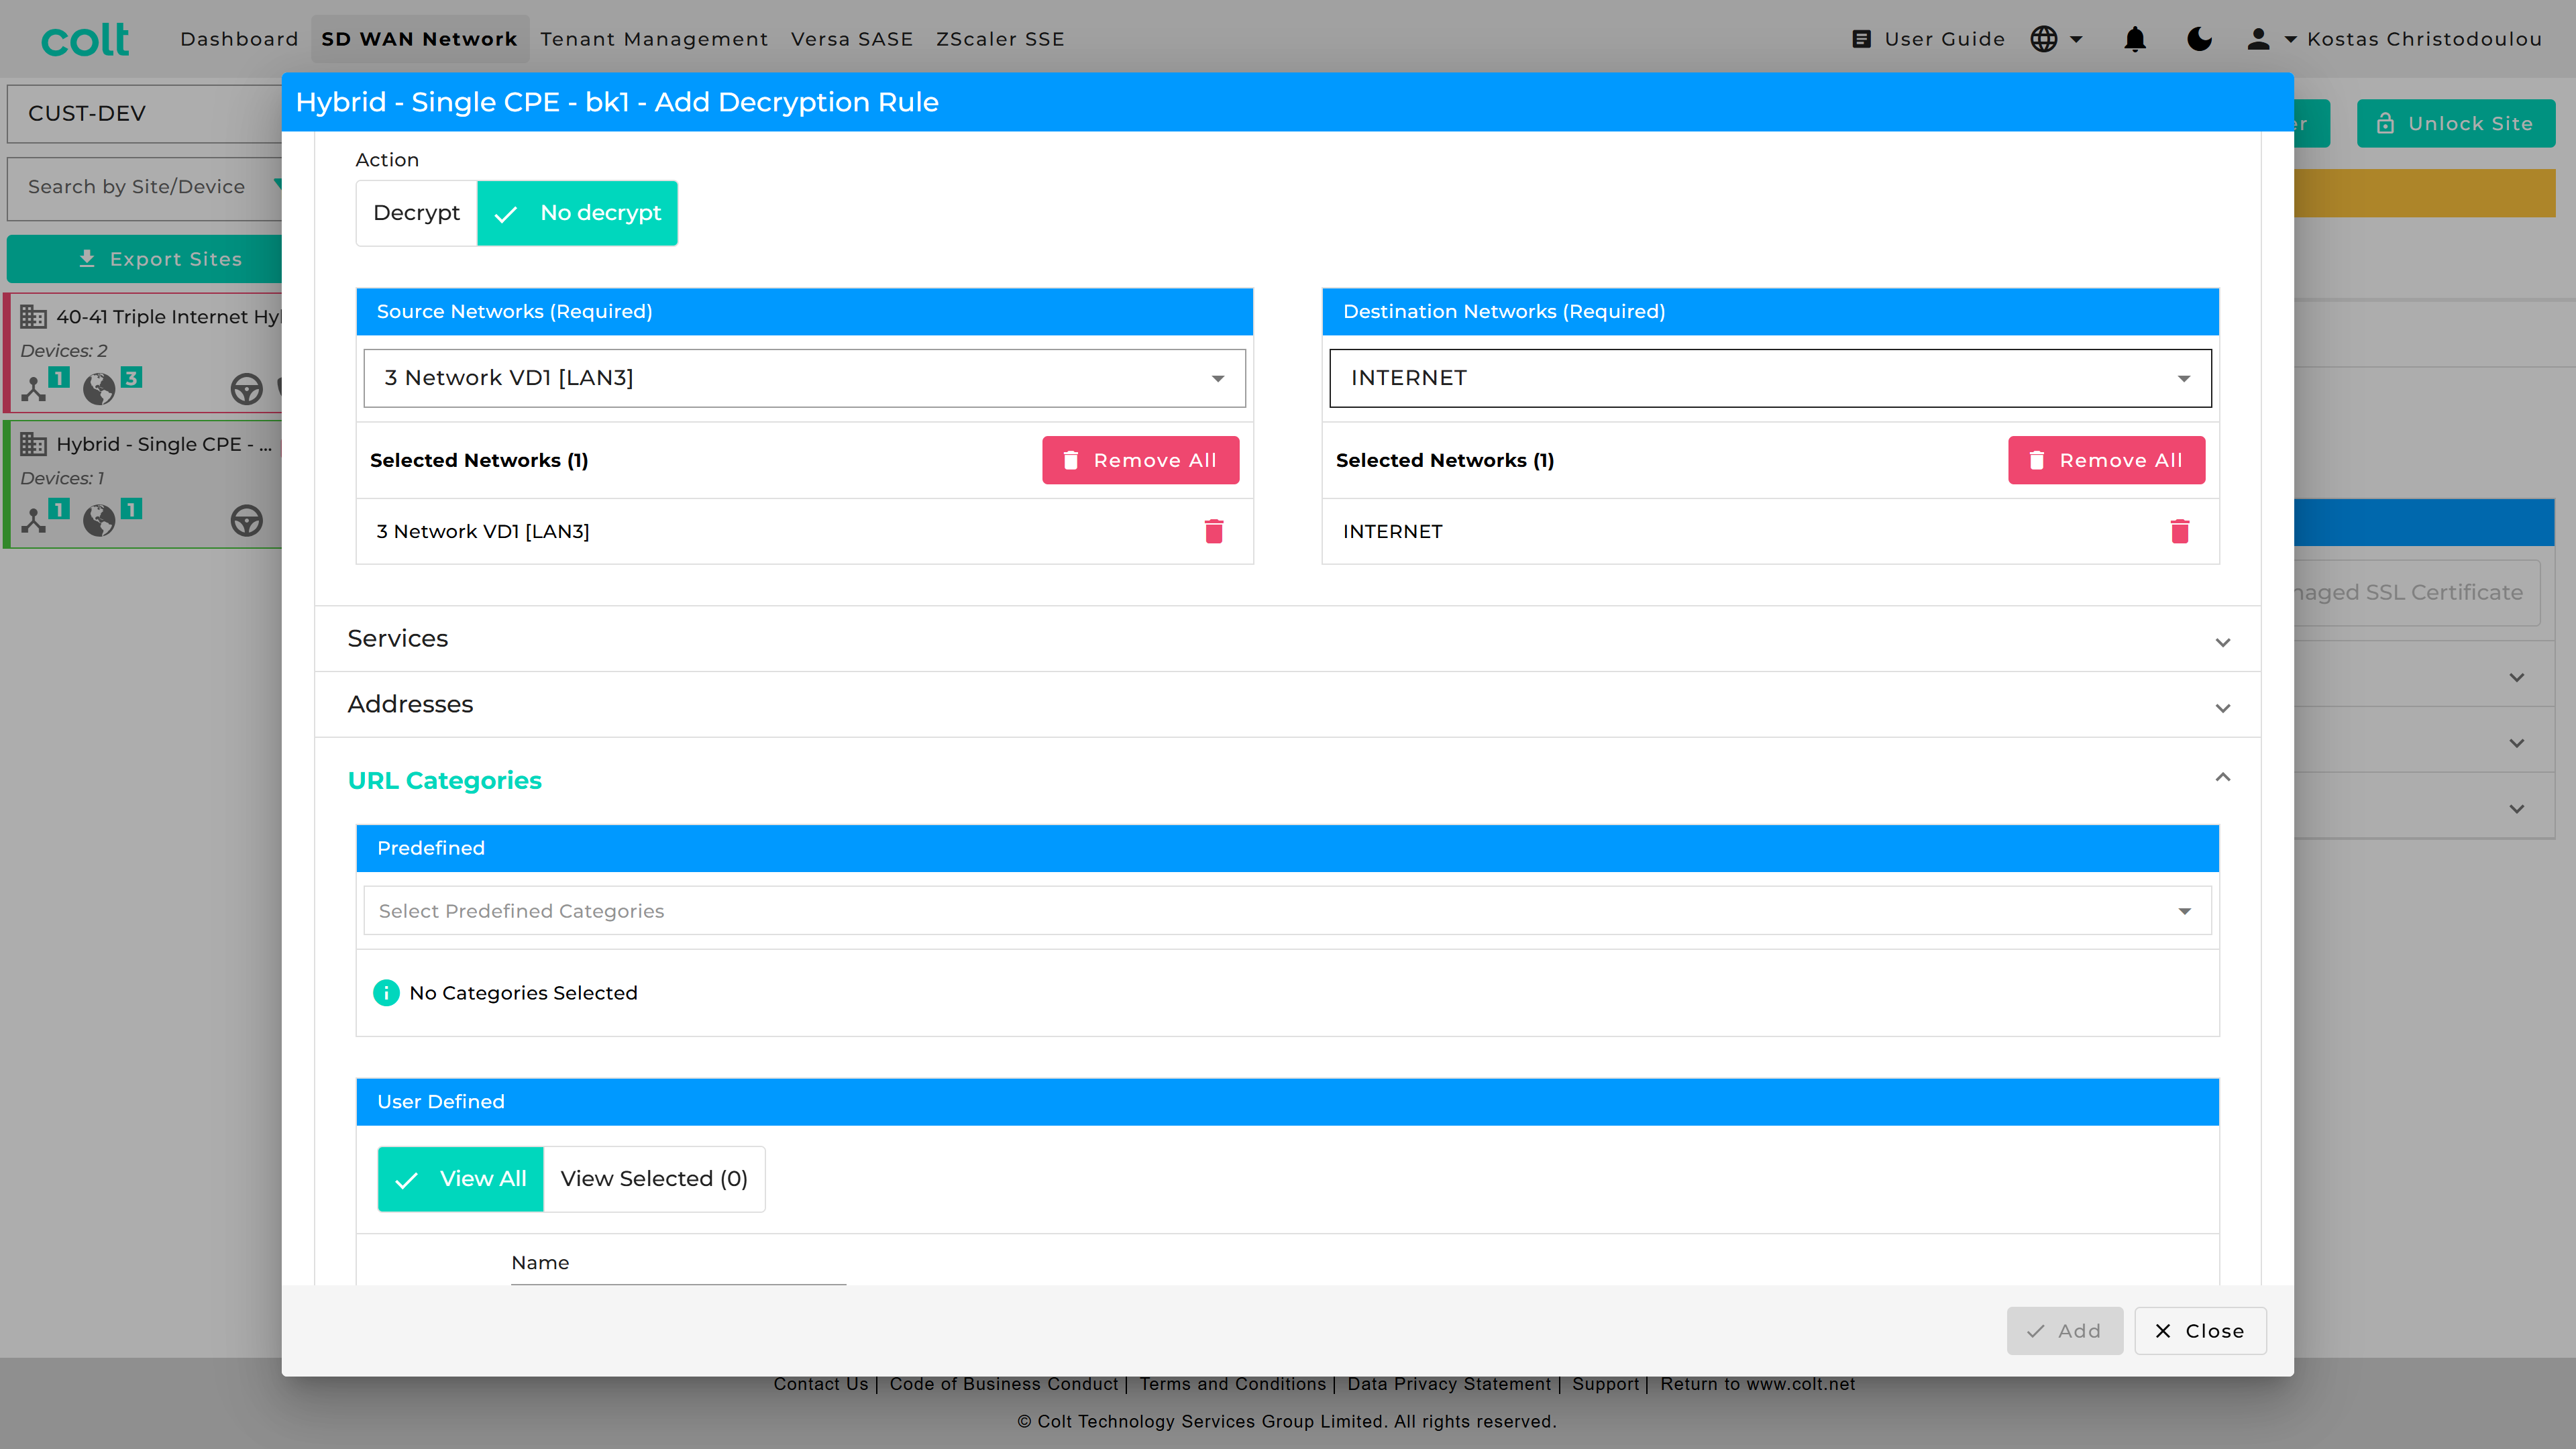
Task: Open the user menu dropdown arrow
Action: tap(2290, 40)
